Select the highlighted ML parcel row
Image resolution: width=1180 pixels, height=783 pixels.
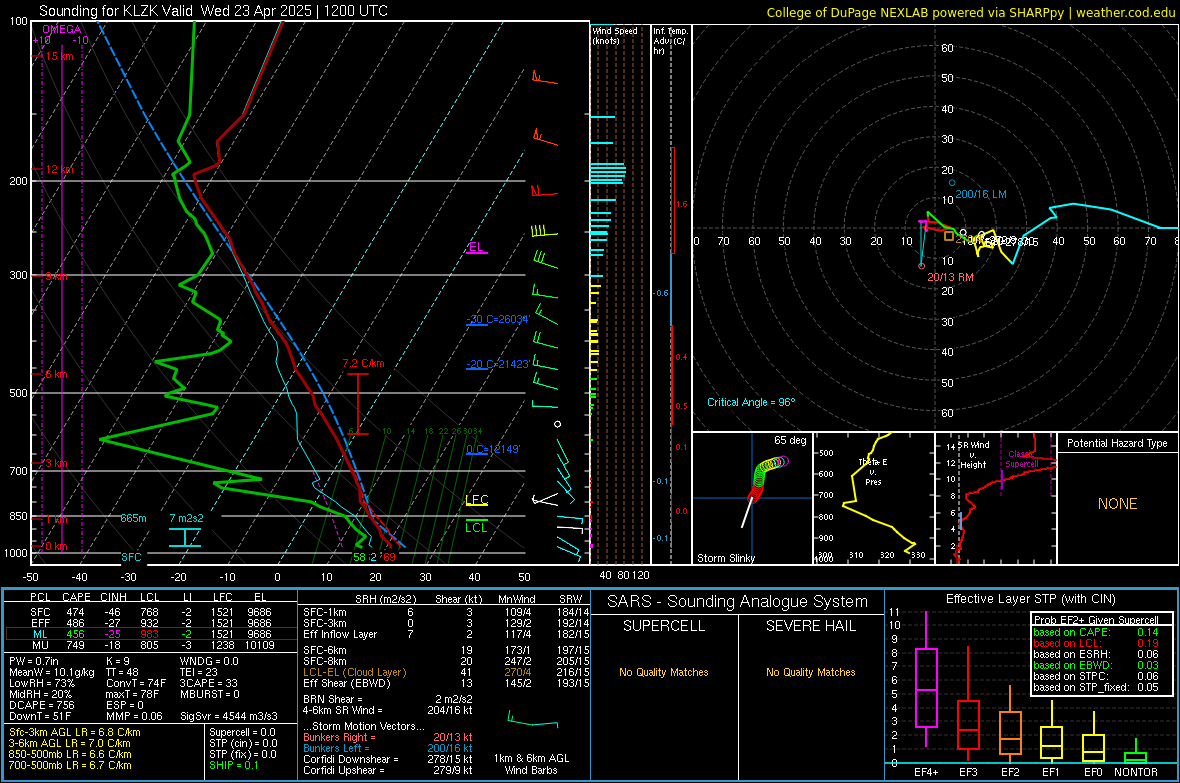[x=151, y=634]
